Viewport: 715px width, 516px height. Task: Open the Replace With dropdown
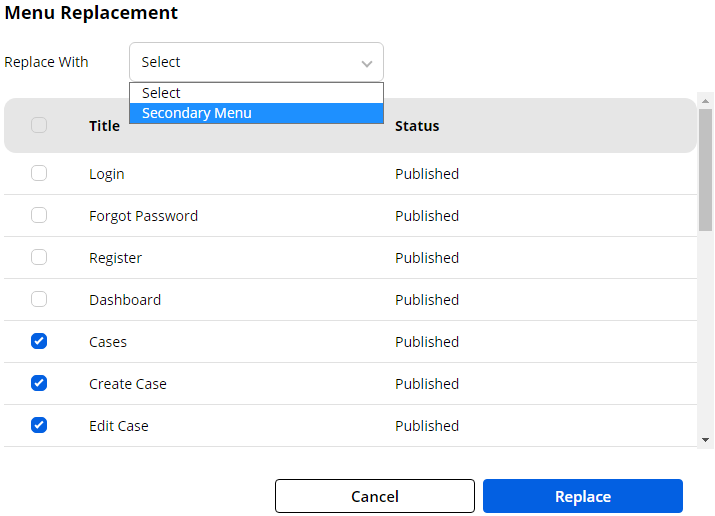coord(255,62)
